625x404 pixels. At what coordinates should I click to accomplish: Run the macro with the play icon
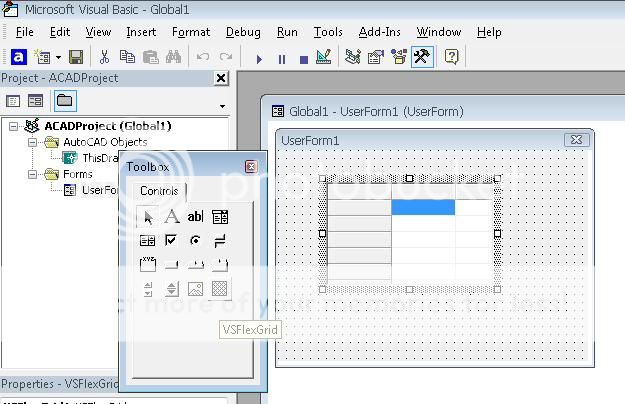[259, 59]
